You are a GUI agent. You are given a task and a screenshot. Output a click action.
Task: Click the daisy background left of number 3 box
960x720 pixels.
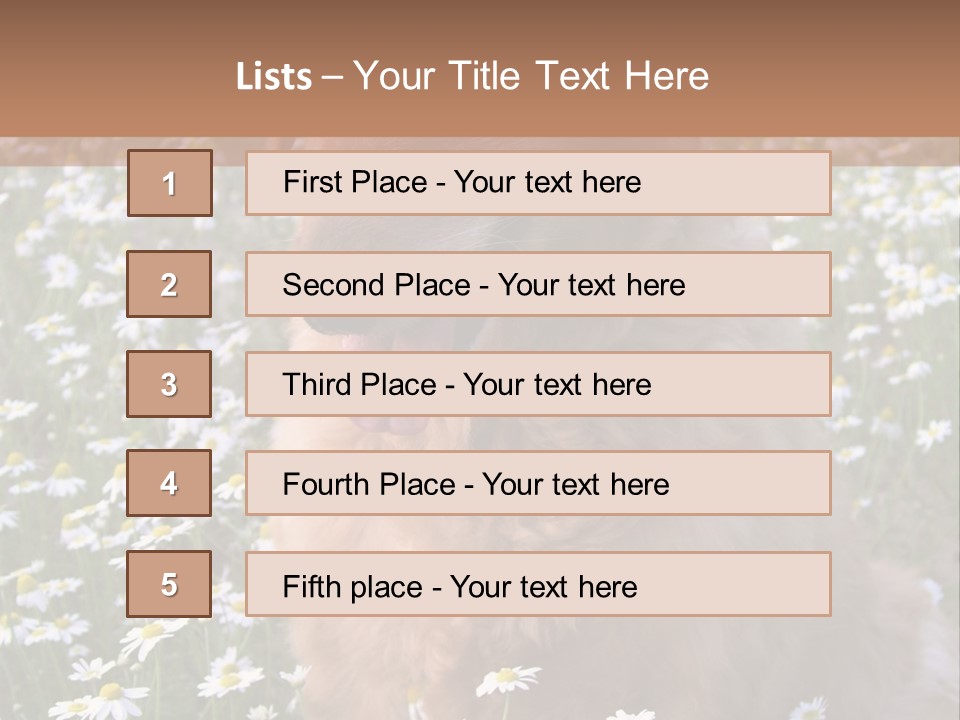[60, 385]
